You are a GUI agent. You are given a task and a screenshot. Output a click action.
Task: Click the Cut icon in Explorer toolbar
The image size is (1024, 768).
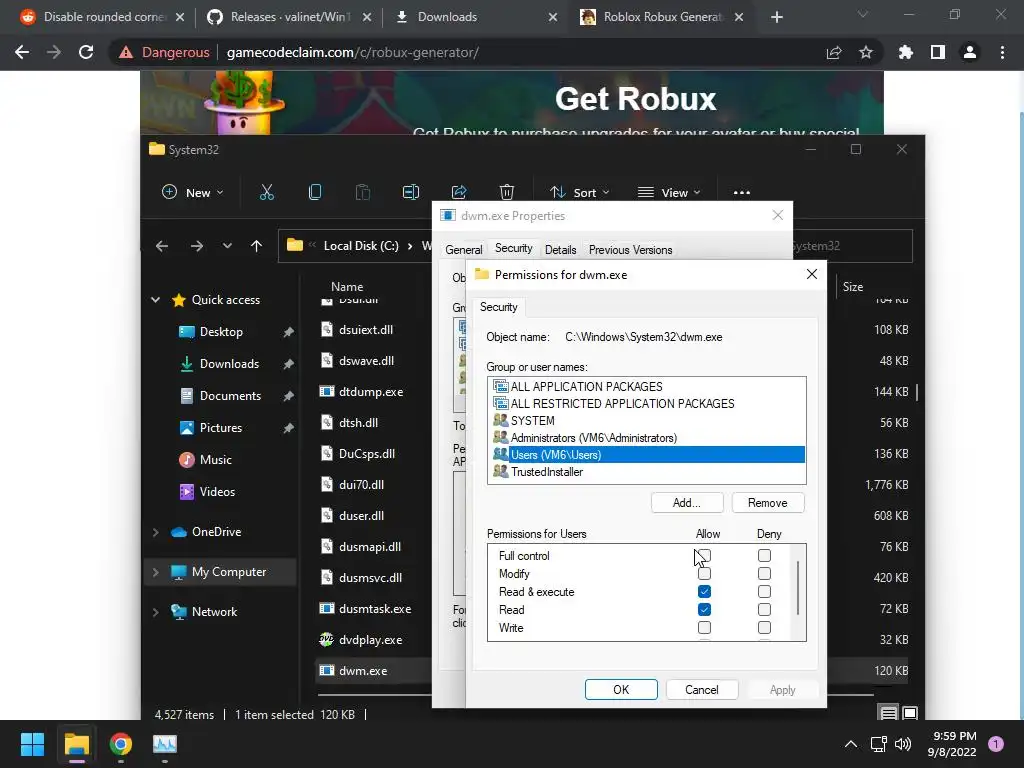click(x=266, y=192)
